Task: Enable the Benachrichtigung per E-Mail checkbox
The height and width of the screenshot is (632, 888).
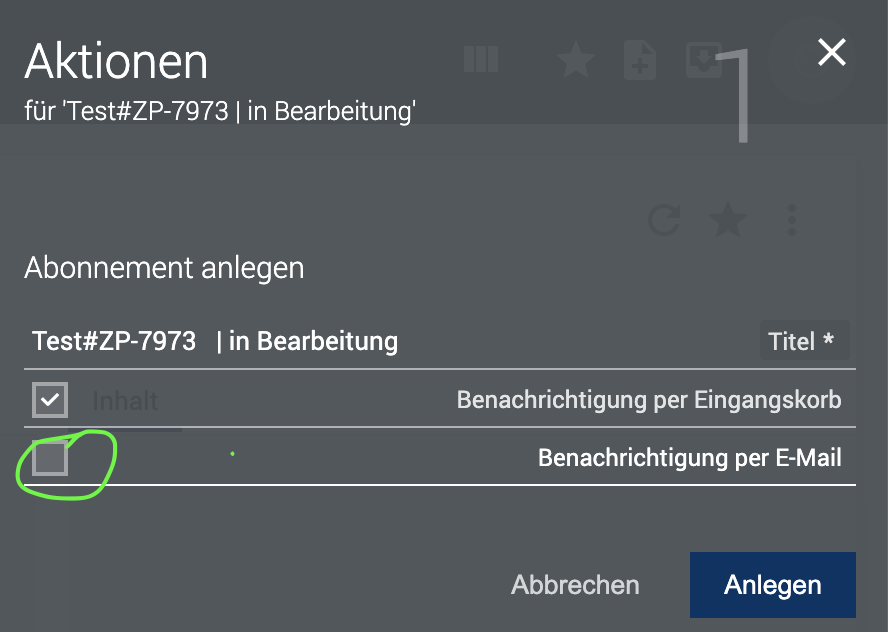Action: click(50, 458)
